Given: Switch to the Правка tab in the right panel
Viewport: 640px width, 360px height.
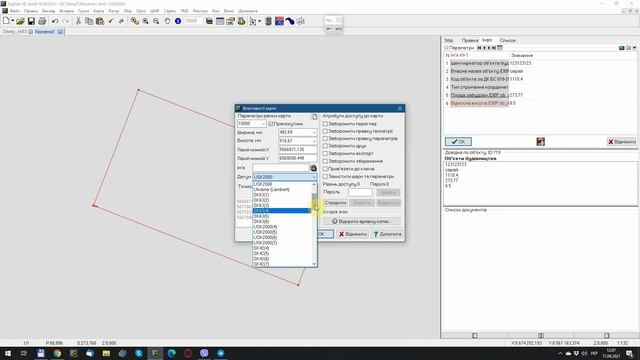Looking at the screenshot, I should click(x=470, y=40).
